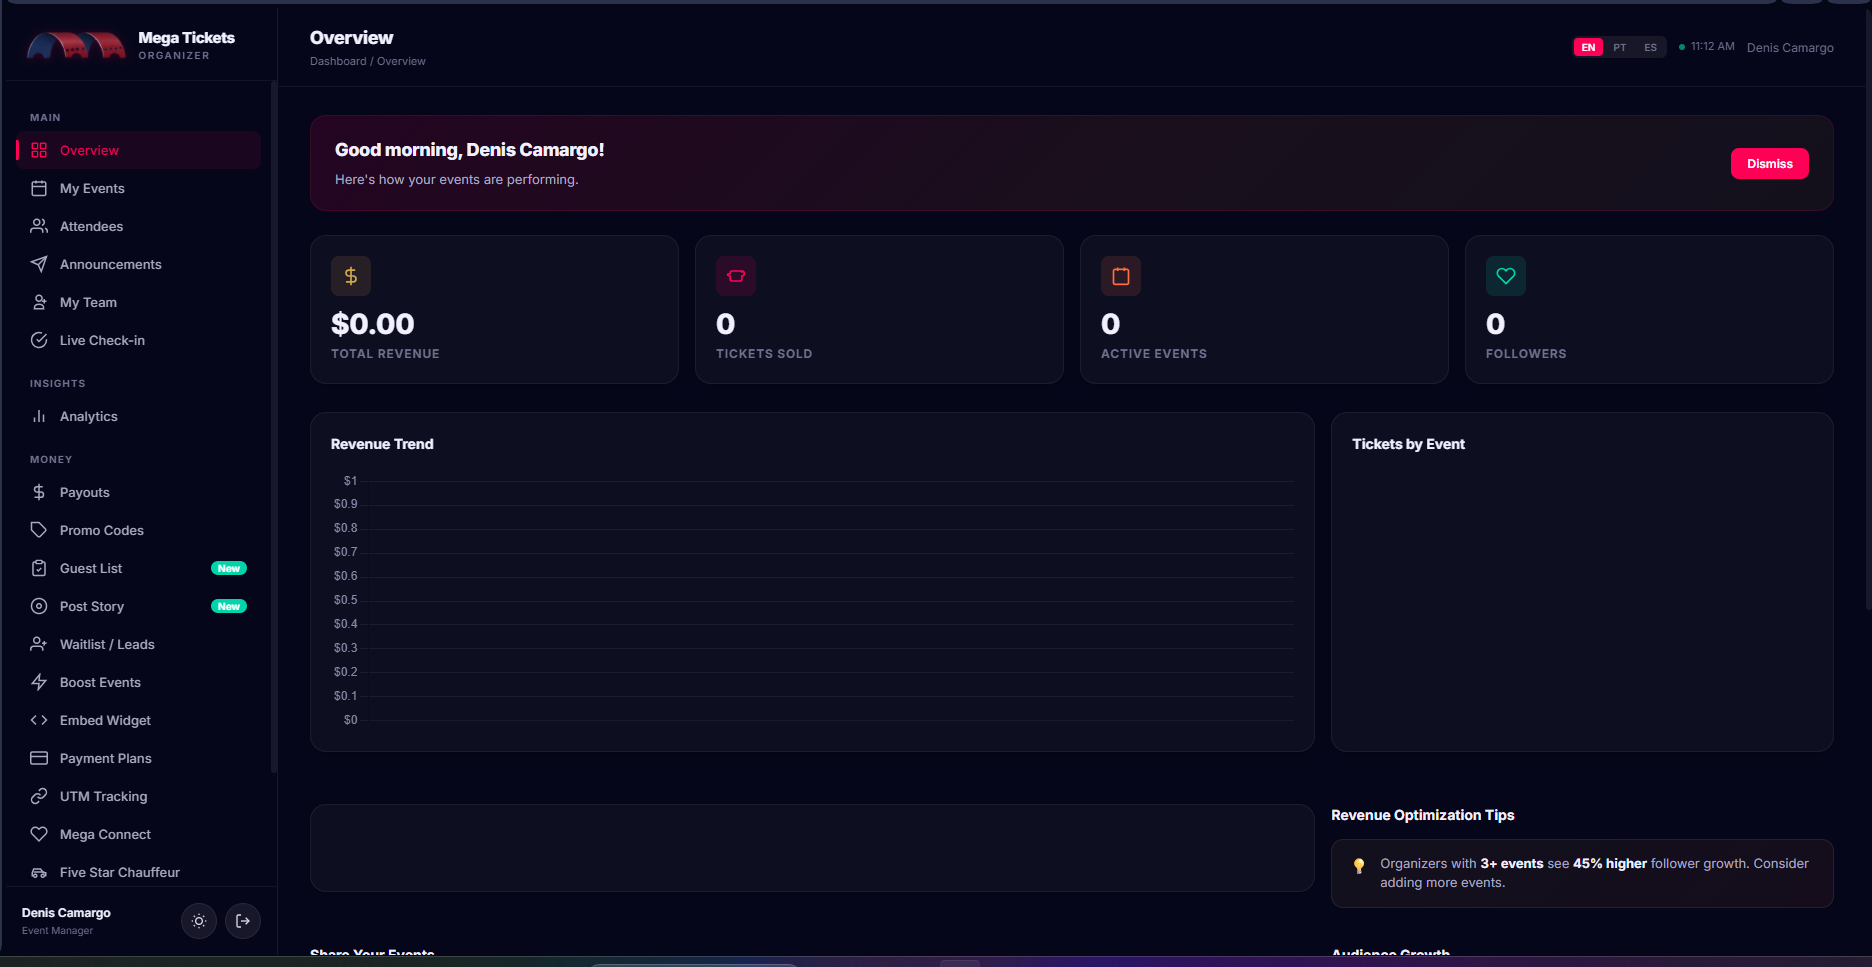Click the lightbulb tip icon

coord(1358,866)
